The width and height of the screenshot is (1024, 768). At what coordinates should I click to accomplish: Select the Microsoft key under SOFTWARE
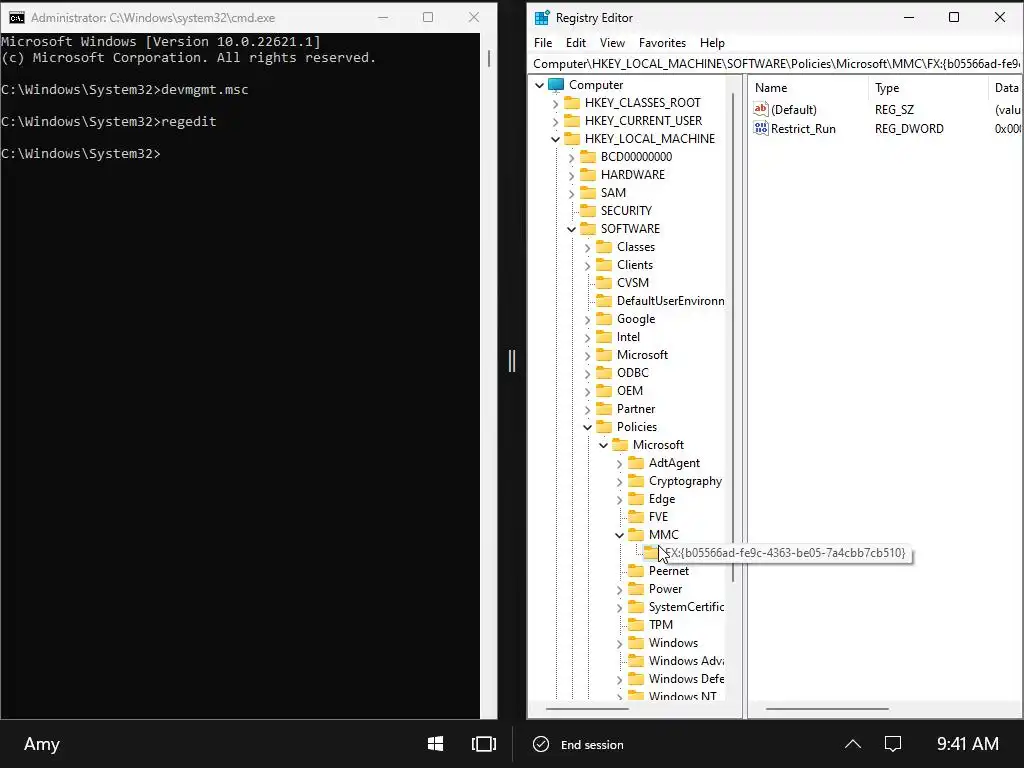click(x=642, y=355)
